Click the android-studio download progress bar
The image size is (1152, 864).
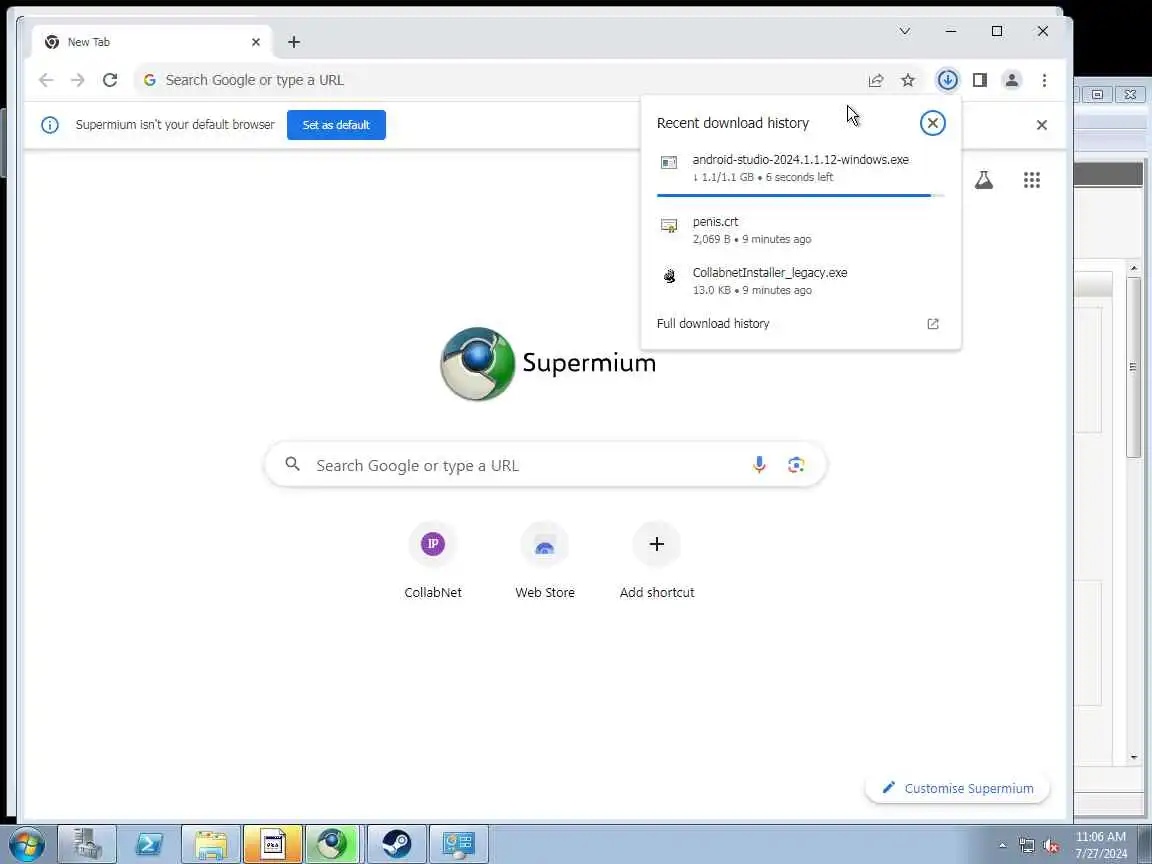pyautogui.click(x=800, y=195)
